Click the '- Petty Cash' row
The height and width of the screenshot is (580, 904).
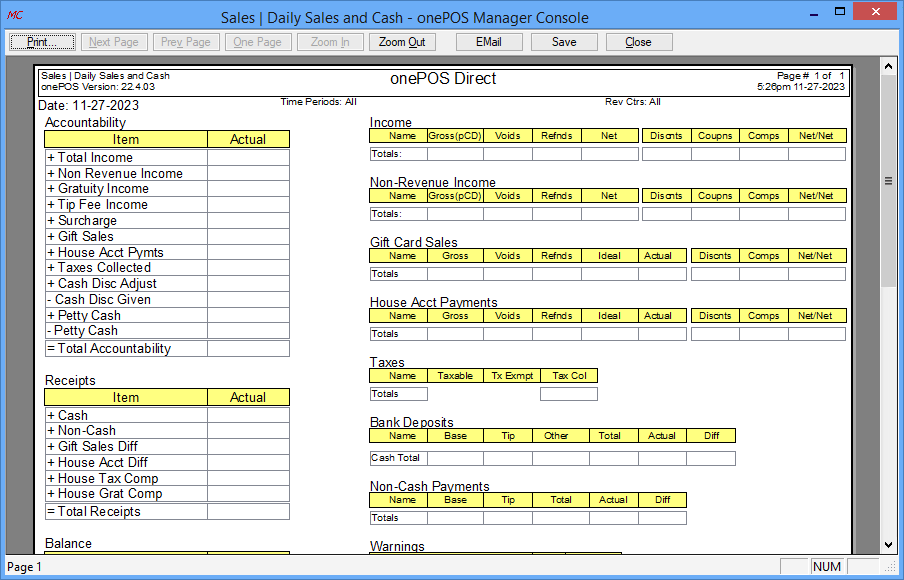click(167, 330)
